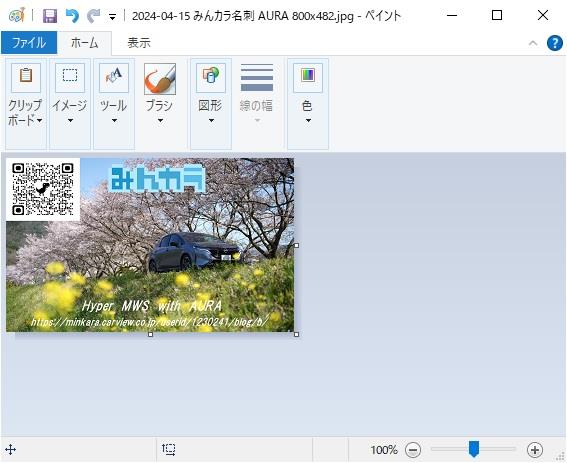Click the window title text with file name

pyautogui.click(x=267, y=16)
